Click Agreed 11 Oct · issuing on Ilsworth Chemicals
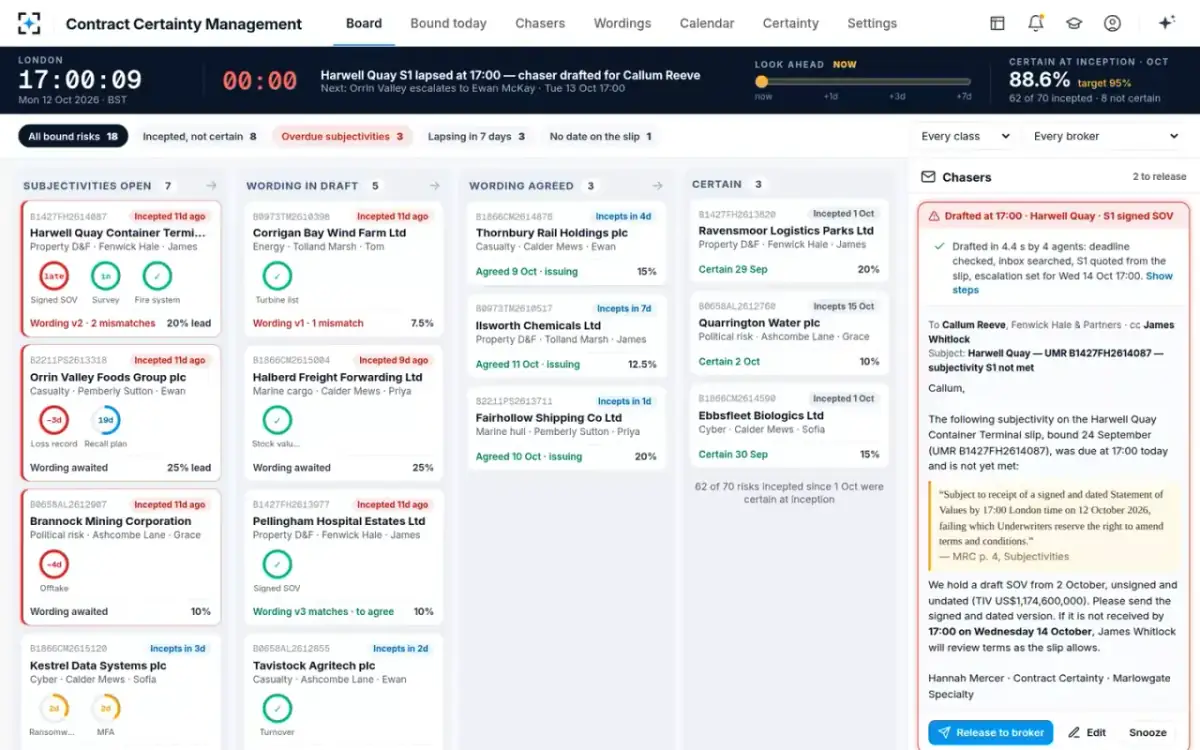This screenshot has width=1200, height=750. point(528,364)
